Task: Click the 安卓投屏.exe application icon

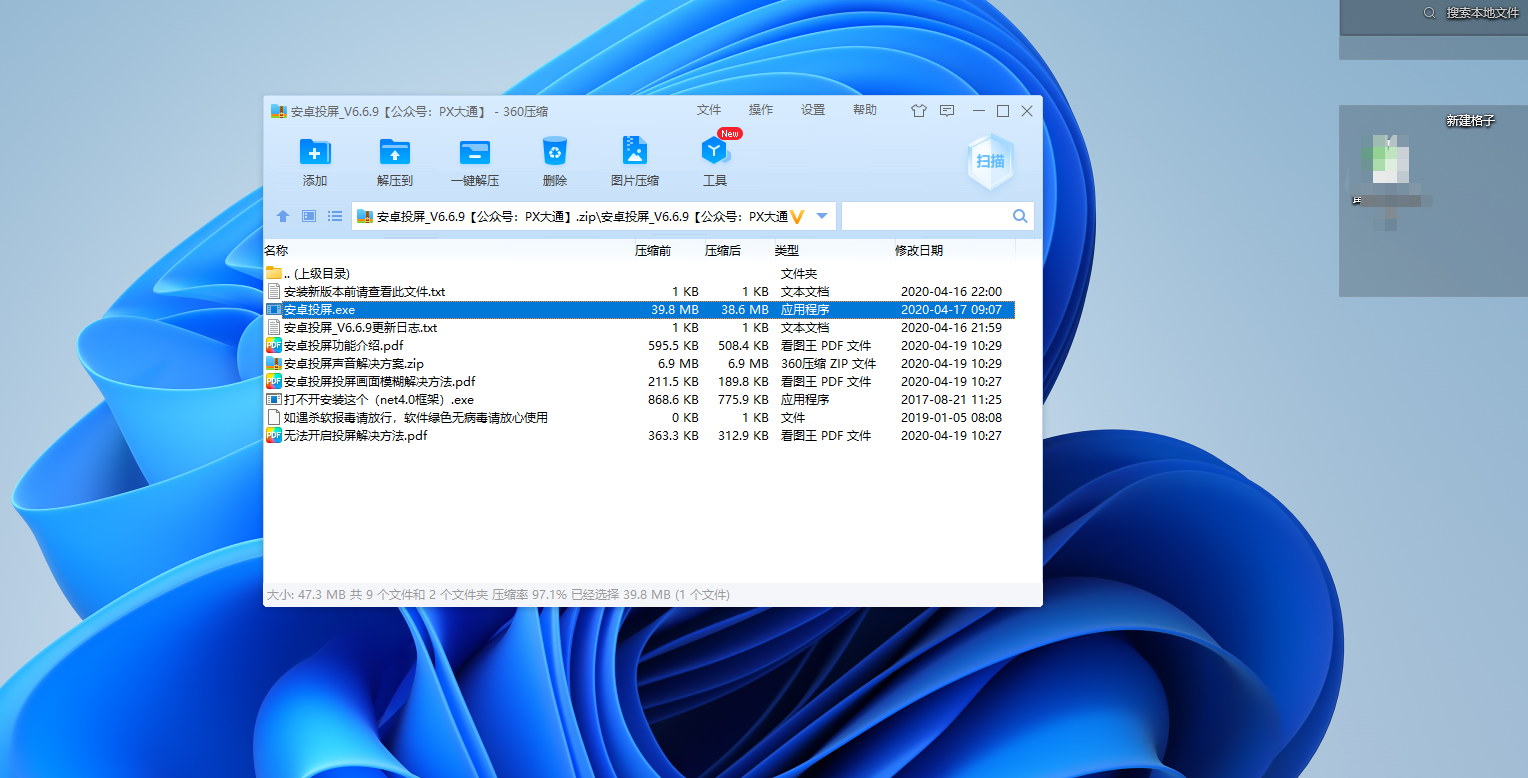Action: (x=274, y=310)
